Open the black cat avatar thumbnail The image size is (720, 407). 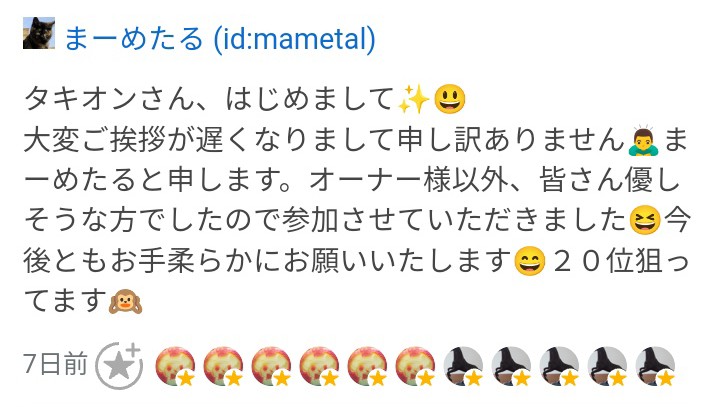coord(39,33)
